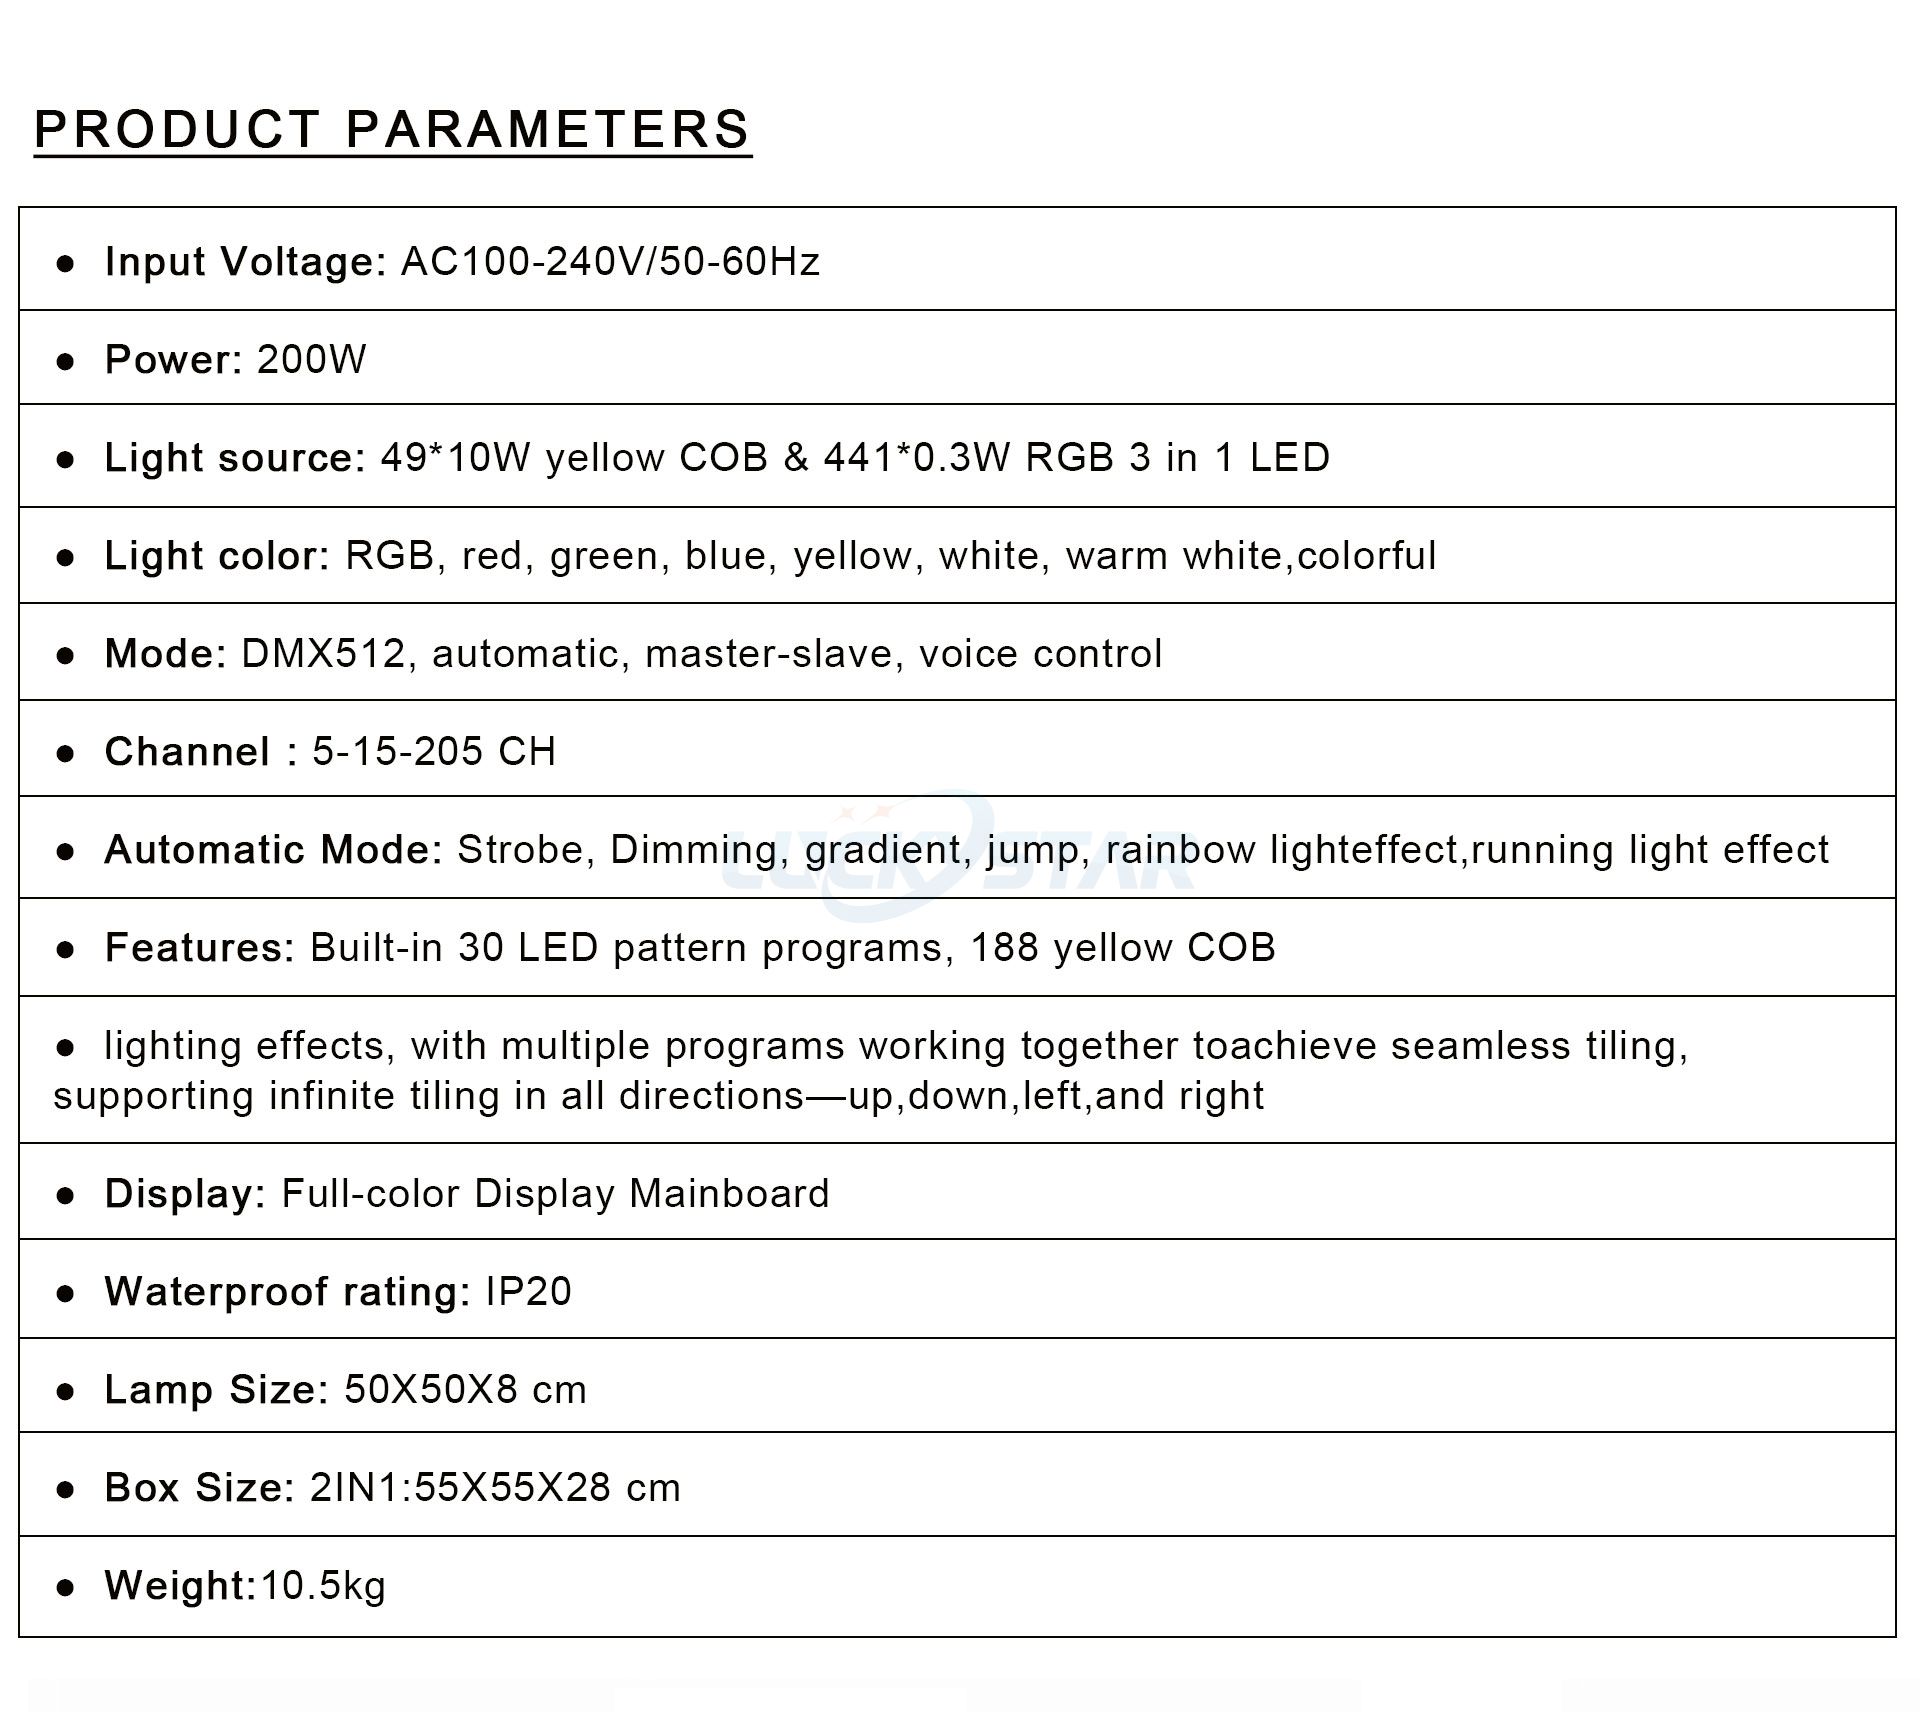Viewport: 1920px width, 1712px height.
Task: Click the Weight label
Action: [x=181, y=1586]
